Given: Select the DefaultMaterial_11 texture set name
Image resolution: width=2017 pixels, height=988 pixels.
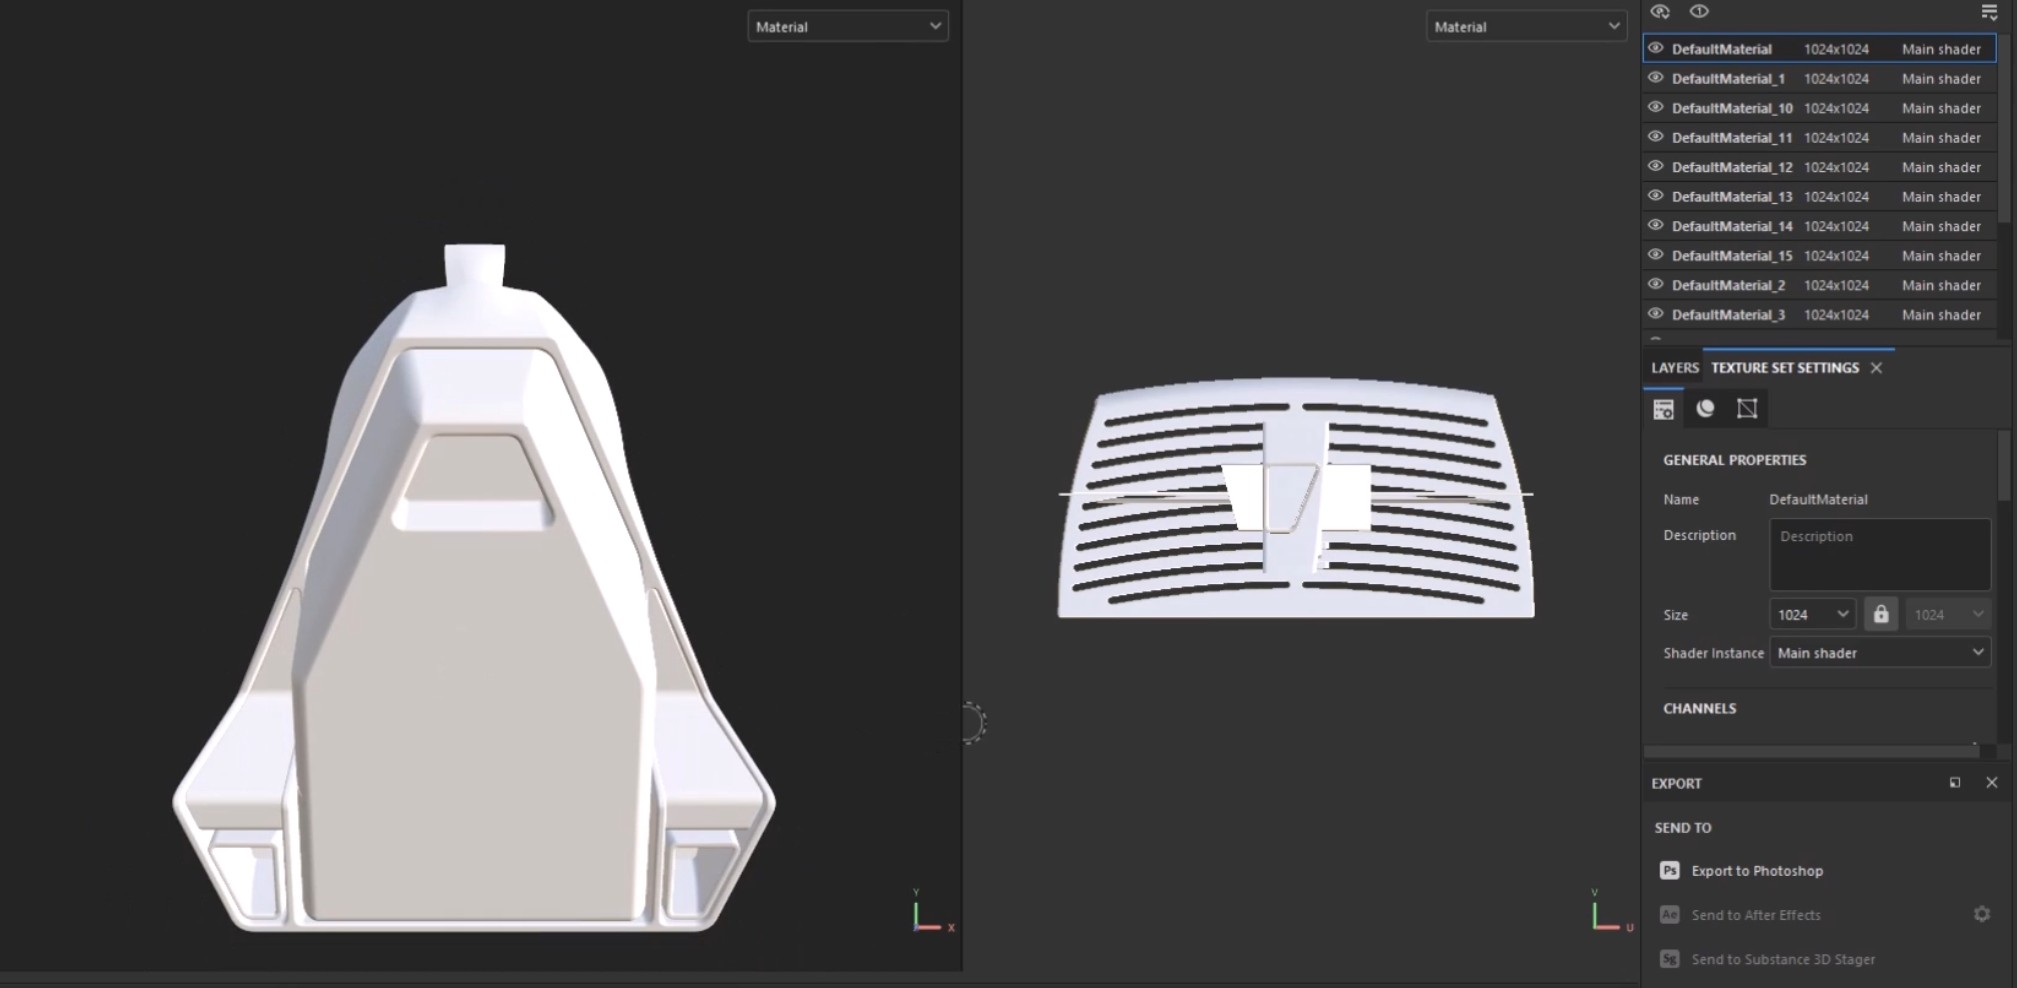Looking at the screenshot, I should point(1732,137).
